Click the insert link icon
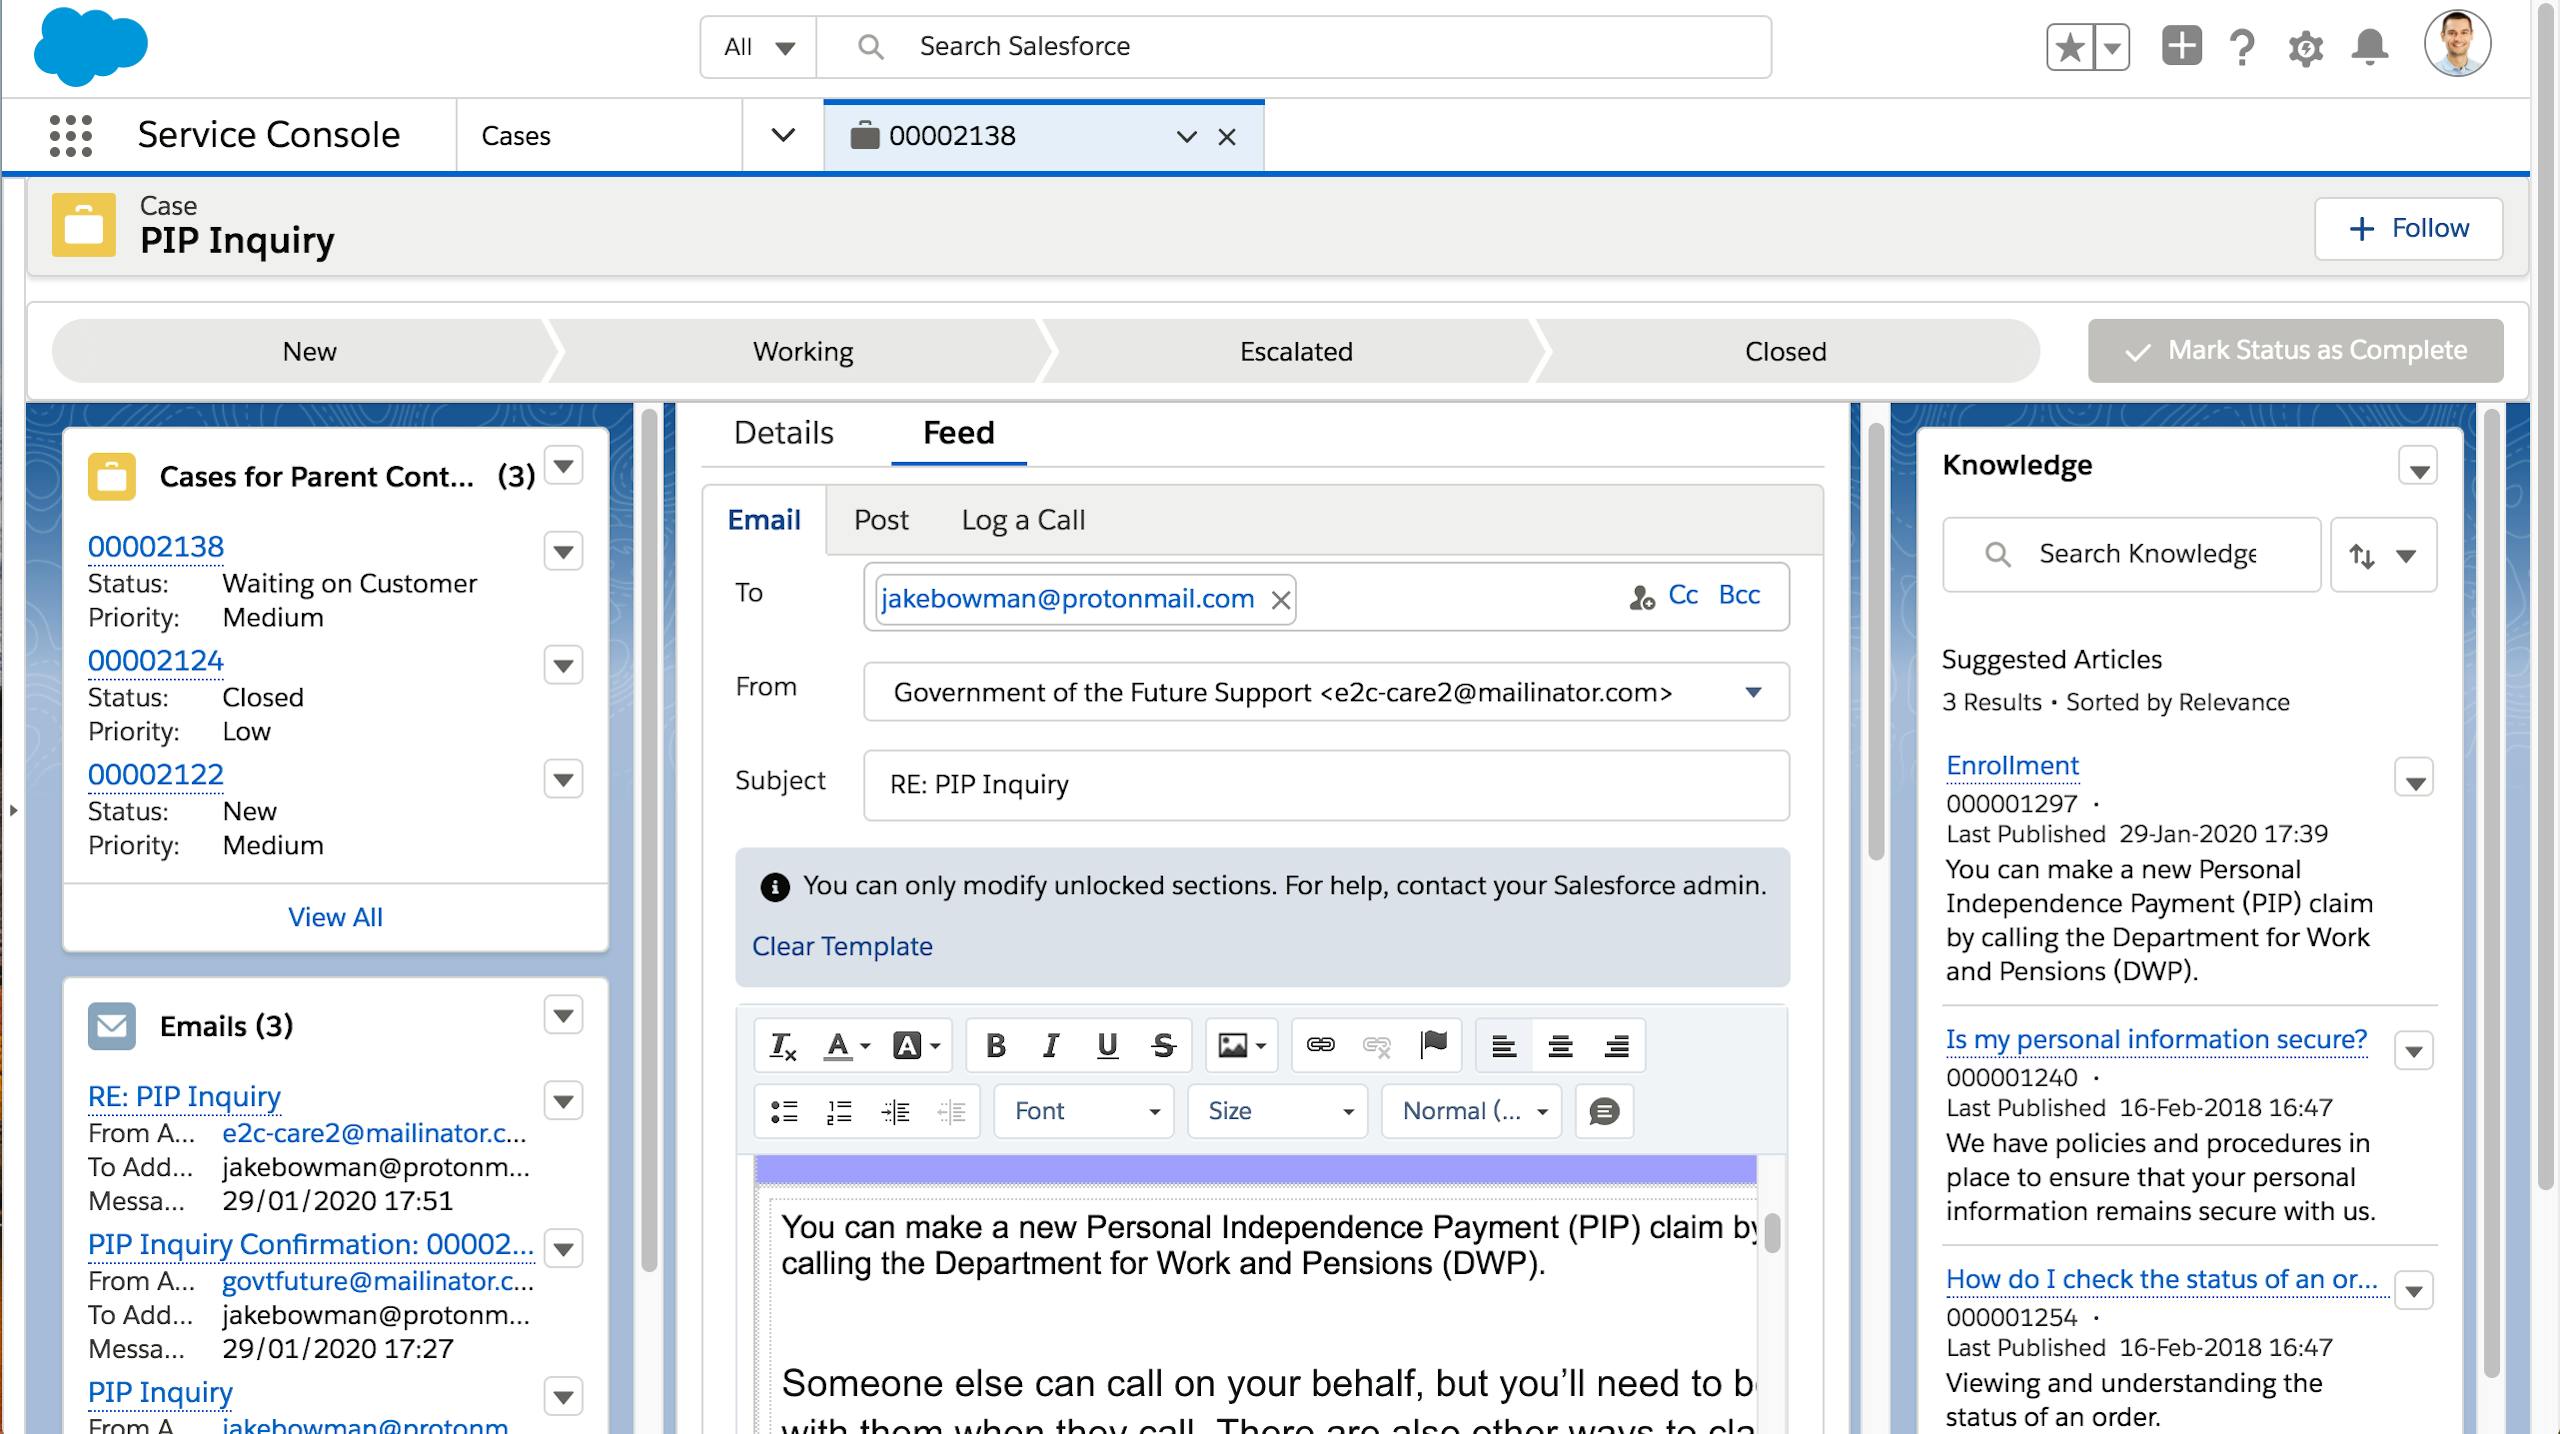This screenshot has height=1434, width=2560. (1320, 1045)
